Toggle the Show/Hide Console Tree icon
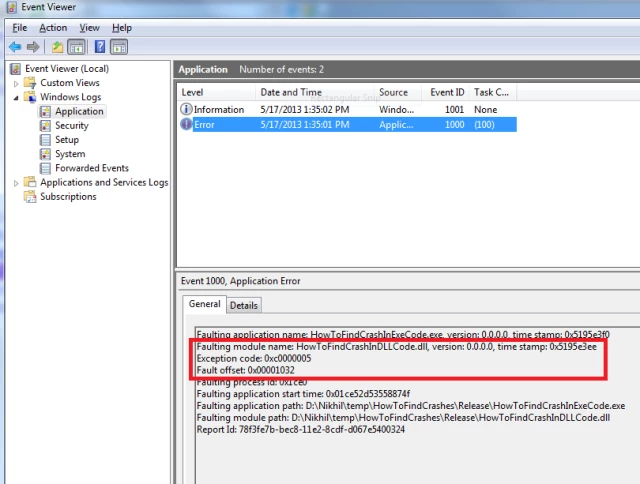 76,47
